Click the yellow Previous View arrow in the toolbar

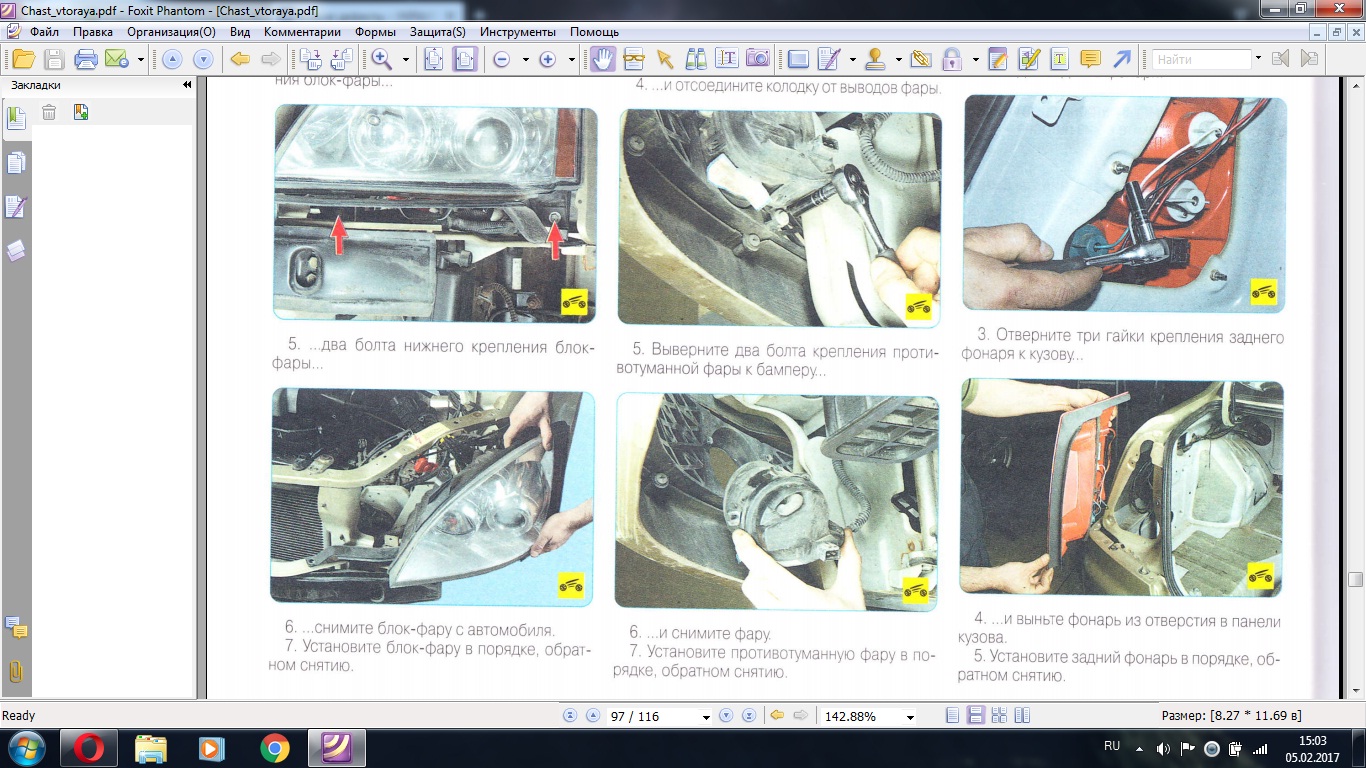point(240,59)
